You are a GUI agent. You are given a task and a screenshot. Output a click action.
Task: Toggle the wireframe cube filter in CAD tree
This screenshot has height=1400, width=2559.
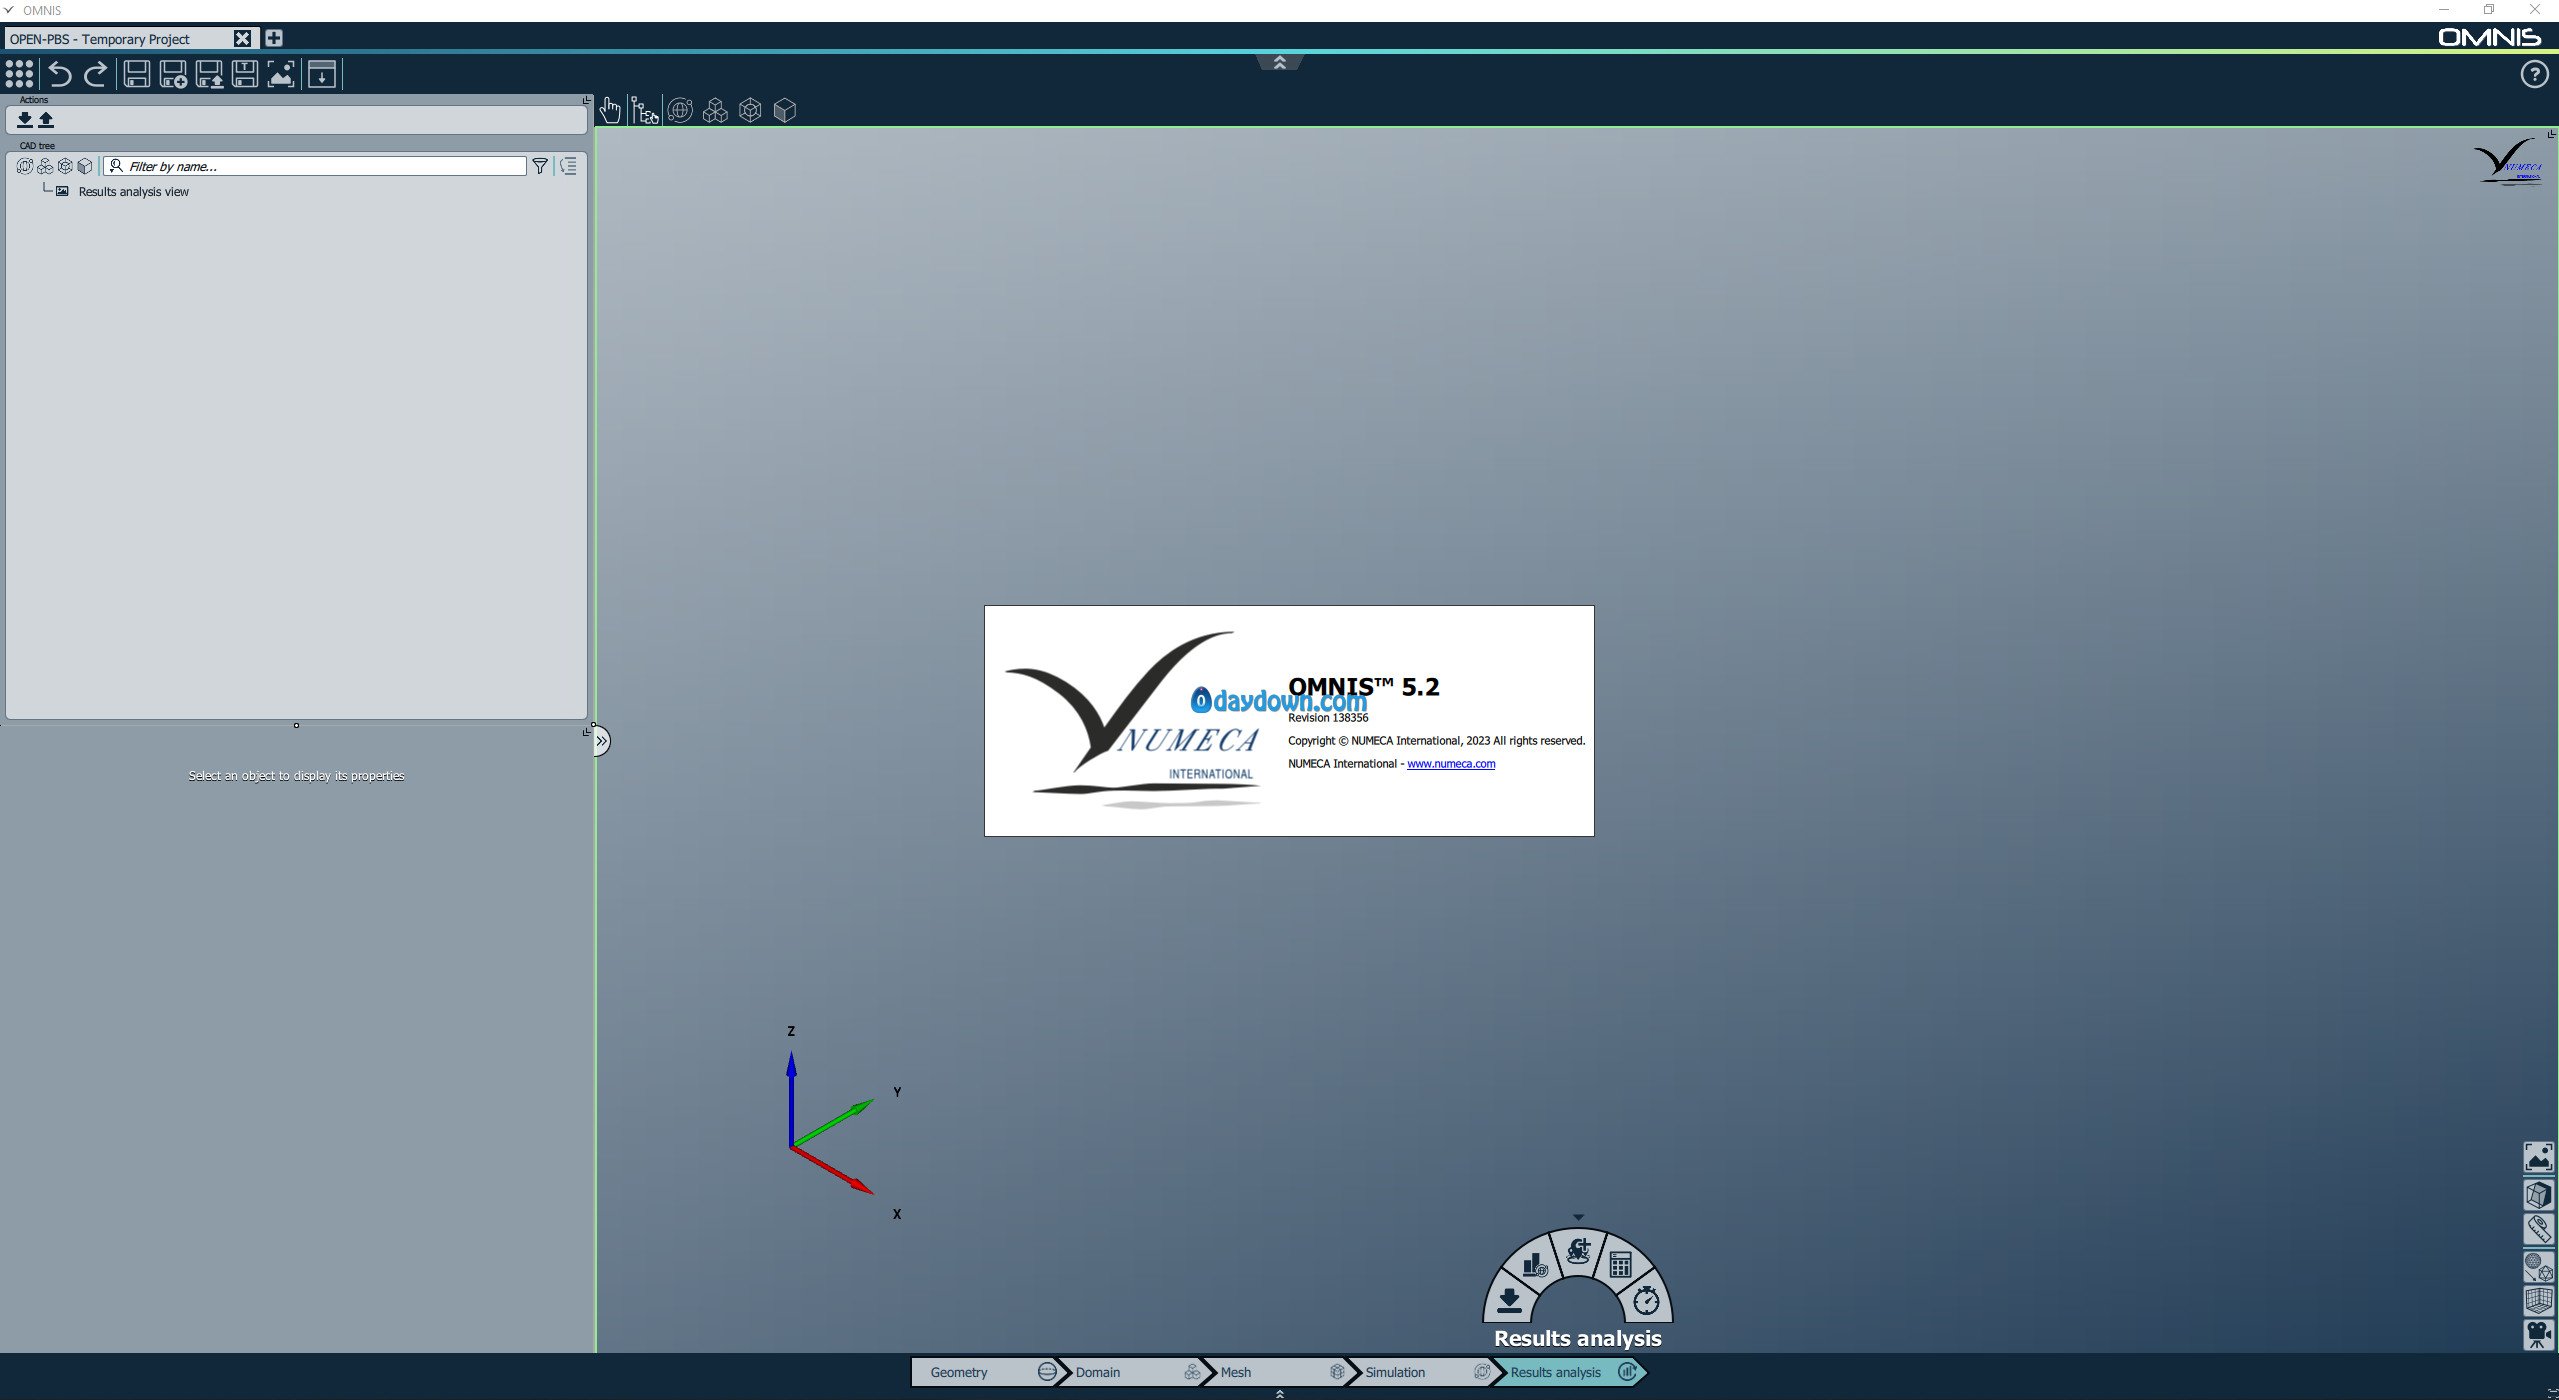65,166
